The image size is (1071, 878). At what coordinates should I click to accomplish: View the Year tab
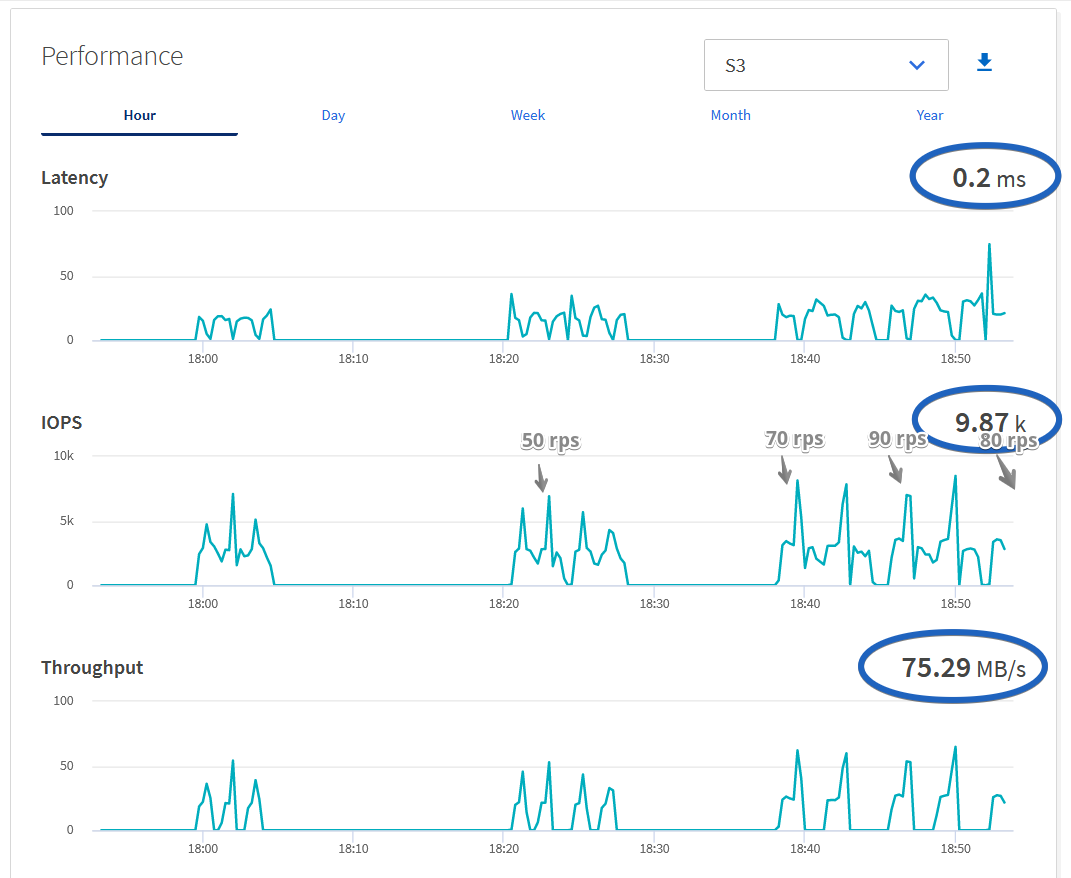pyautogui.click(x=930, y=115)
